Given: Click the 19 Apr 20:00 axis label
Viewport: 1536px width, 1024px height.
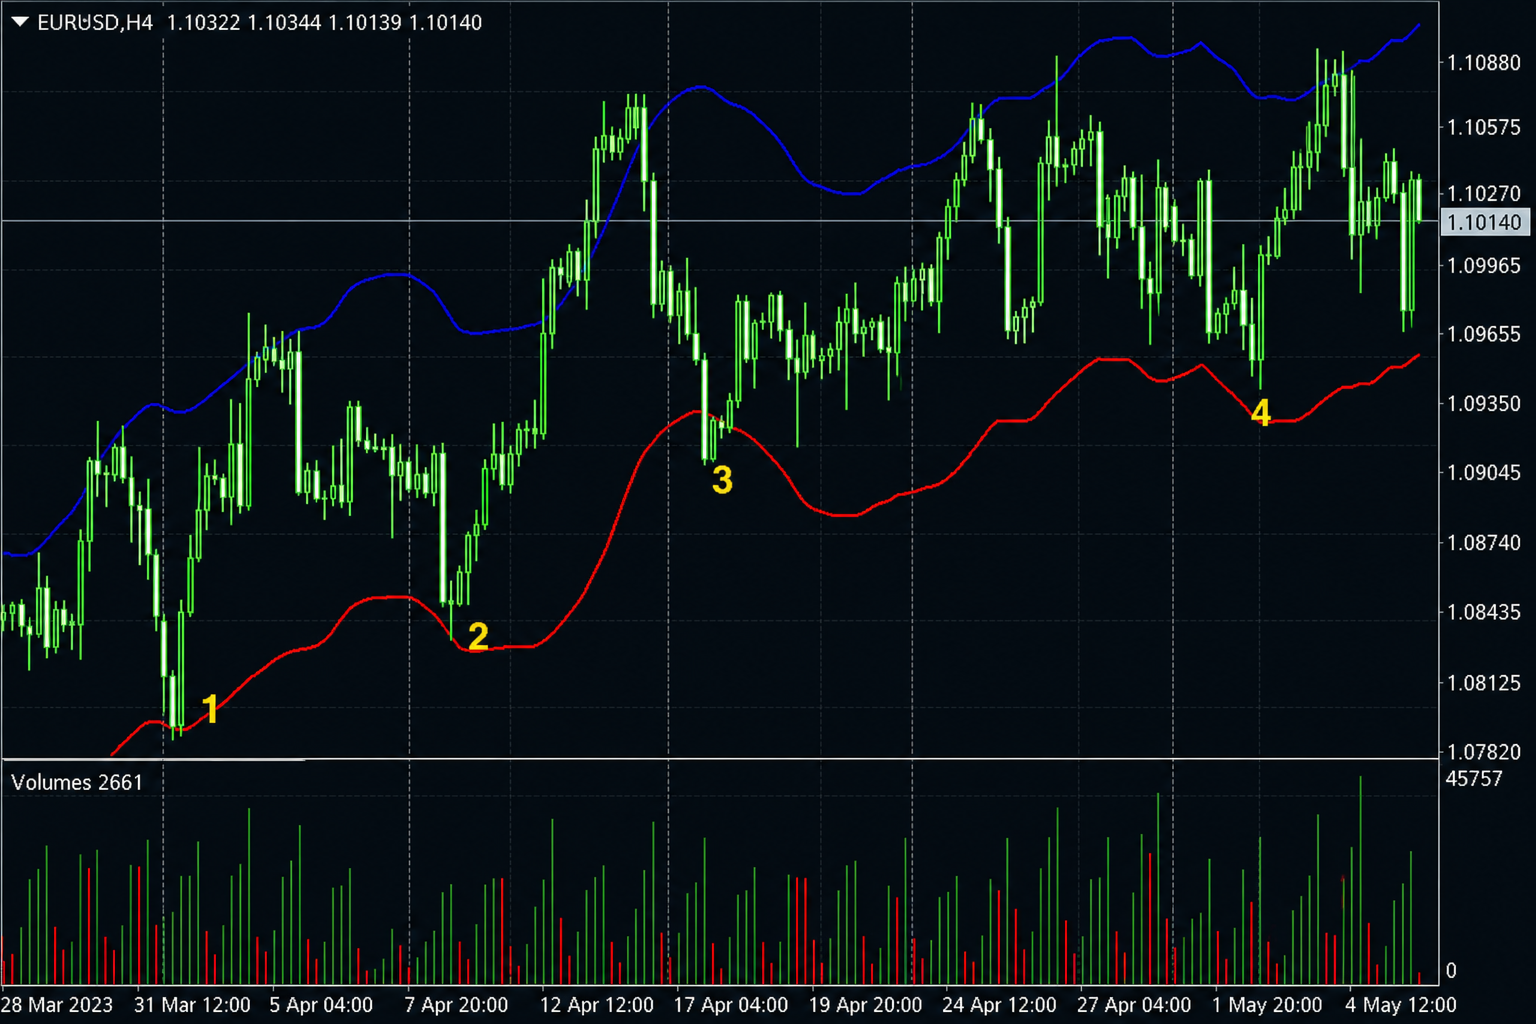Looking at the screenshot, I should coord(865,1005).
